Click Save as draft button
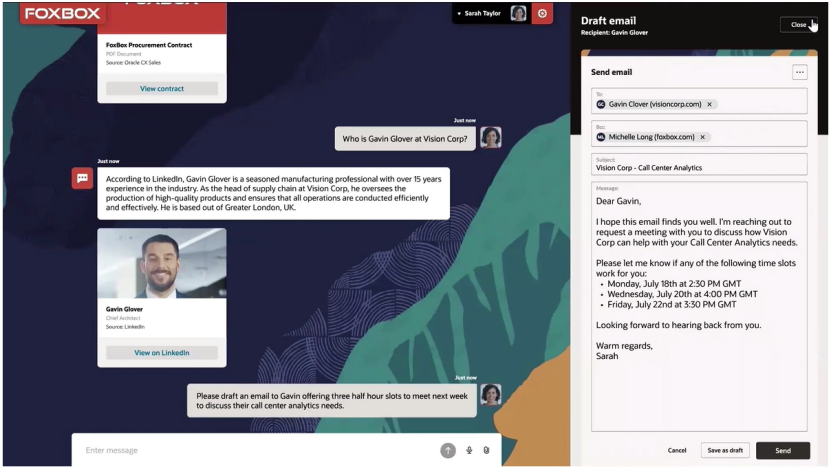831x467 pixels. [x=725, y=450]
